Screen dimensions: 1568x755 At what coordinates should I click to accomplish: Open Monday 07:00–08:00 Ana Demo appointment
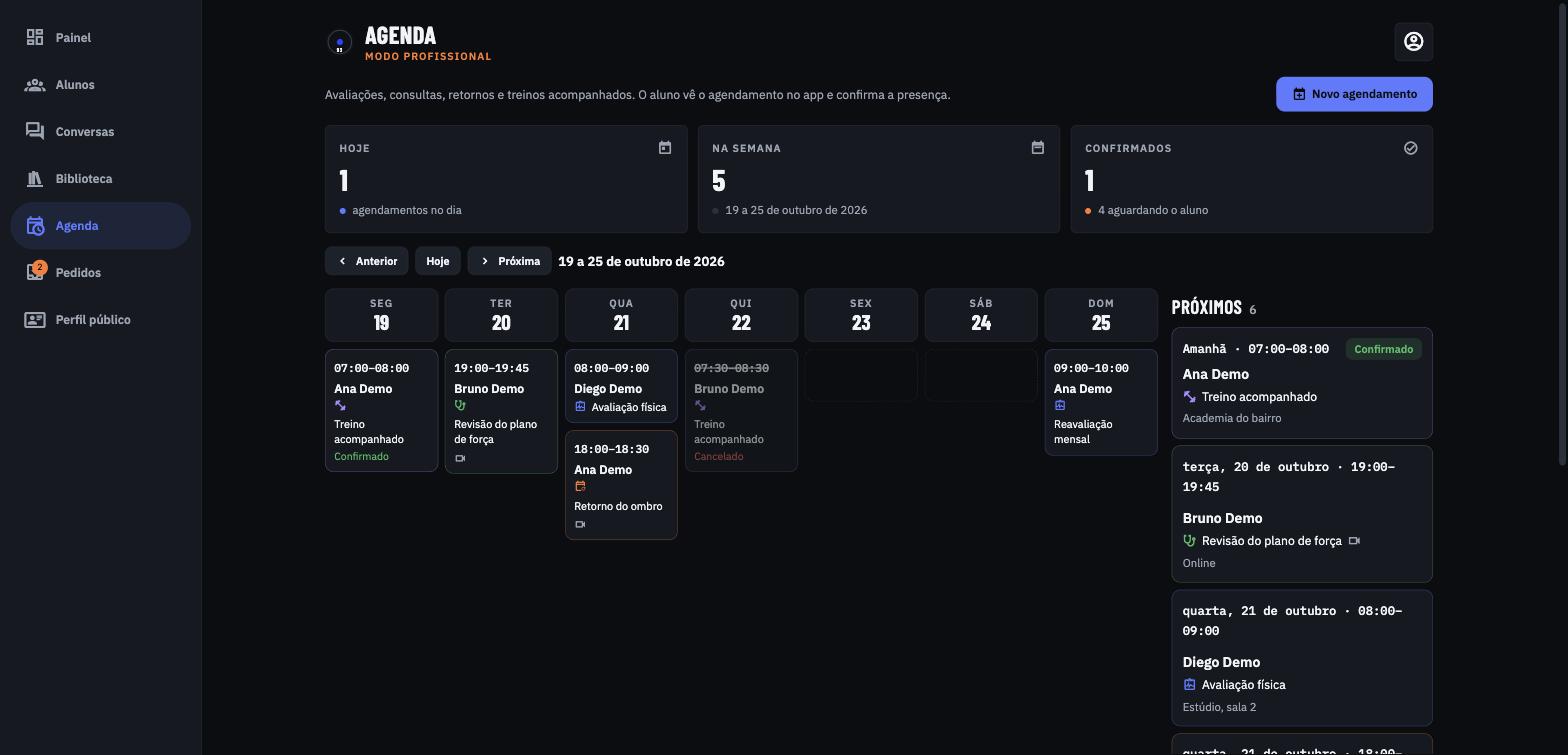coord(381,411)
